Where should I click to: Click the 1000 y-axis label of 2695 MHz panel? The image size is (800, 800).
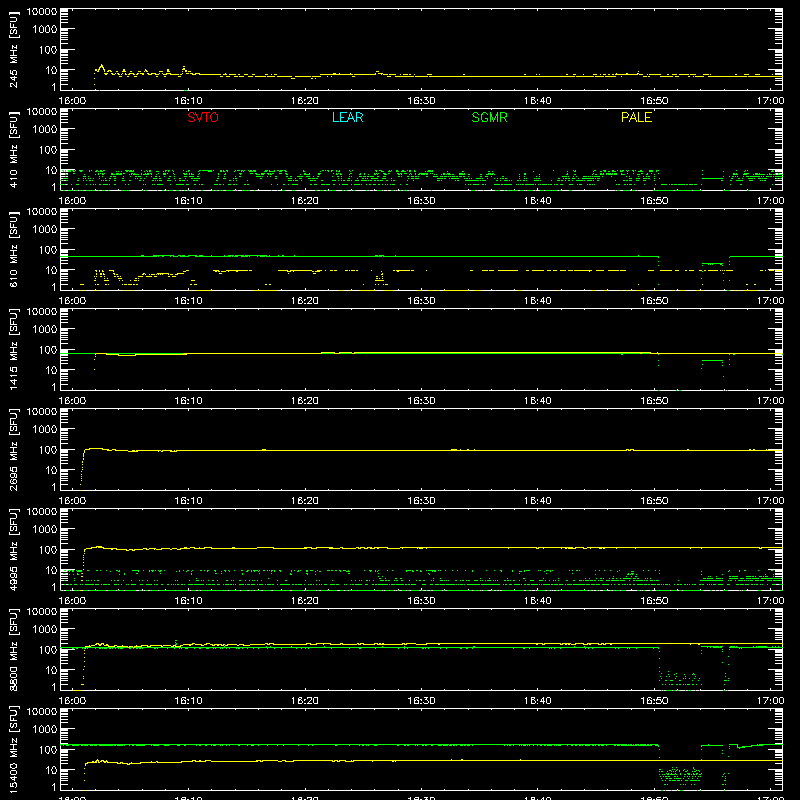pyautogui.click(x=45, y=430)
